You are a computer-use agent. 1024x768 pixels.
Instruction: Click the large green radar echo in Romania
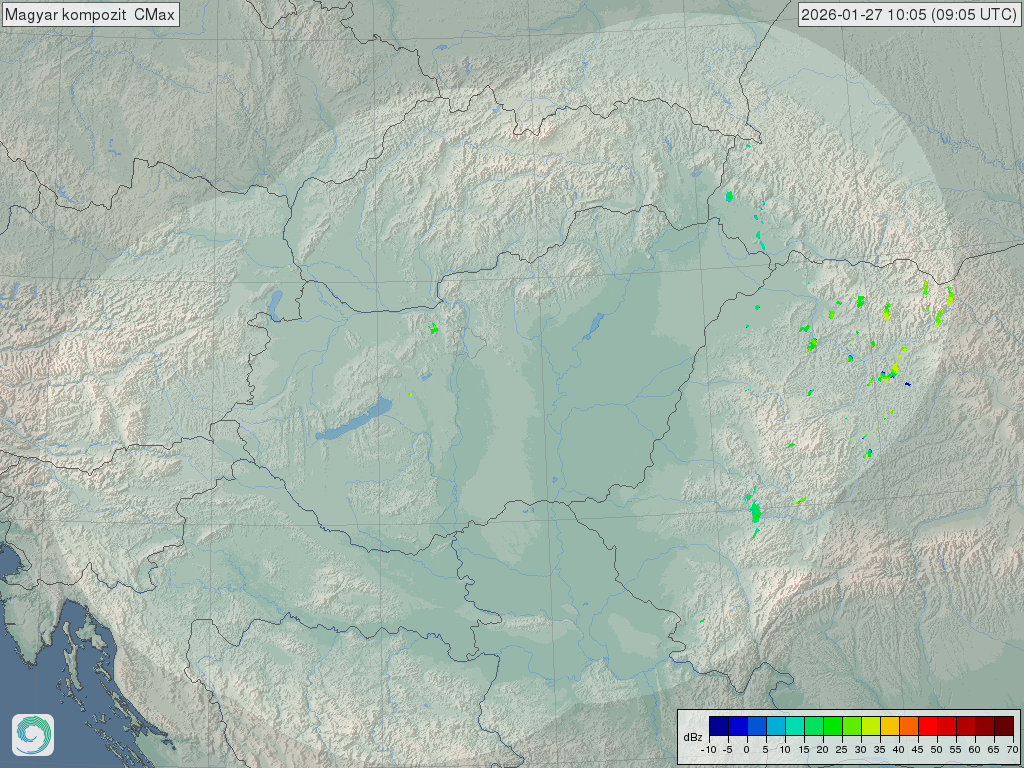(755, 513)
